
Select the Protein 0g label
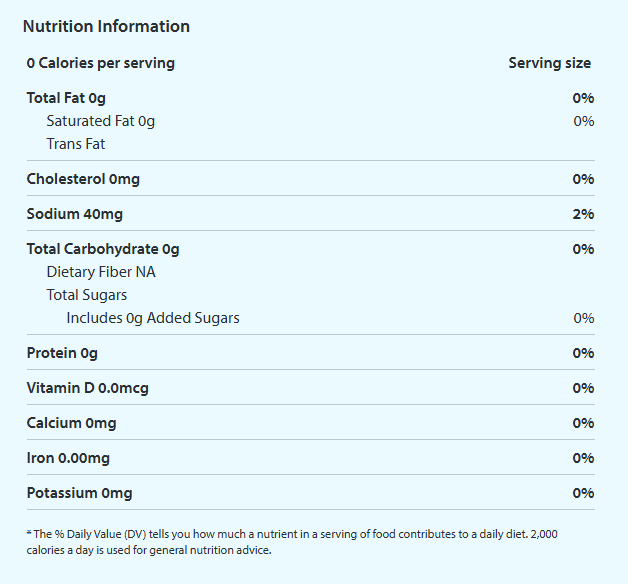tap(62, 353)
